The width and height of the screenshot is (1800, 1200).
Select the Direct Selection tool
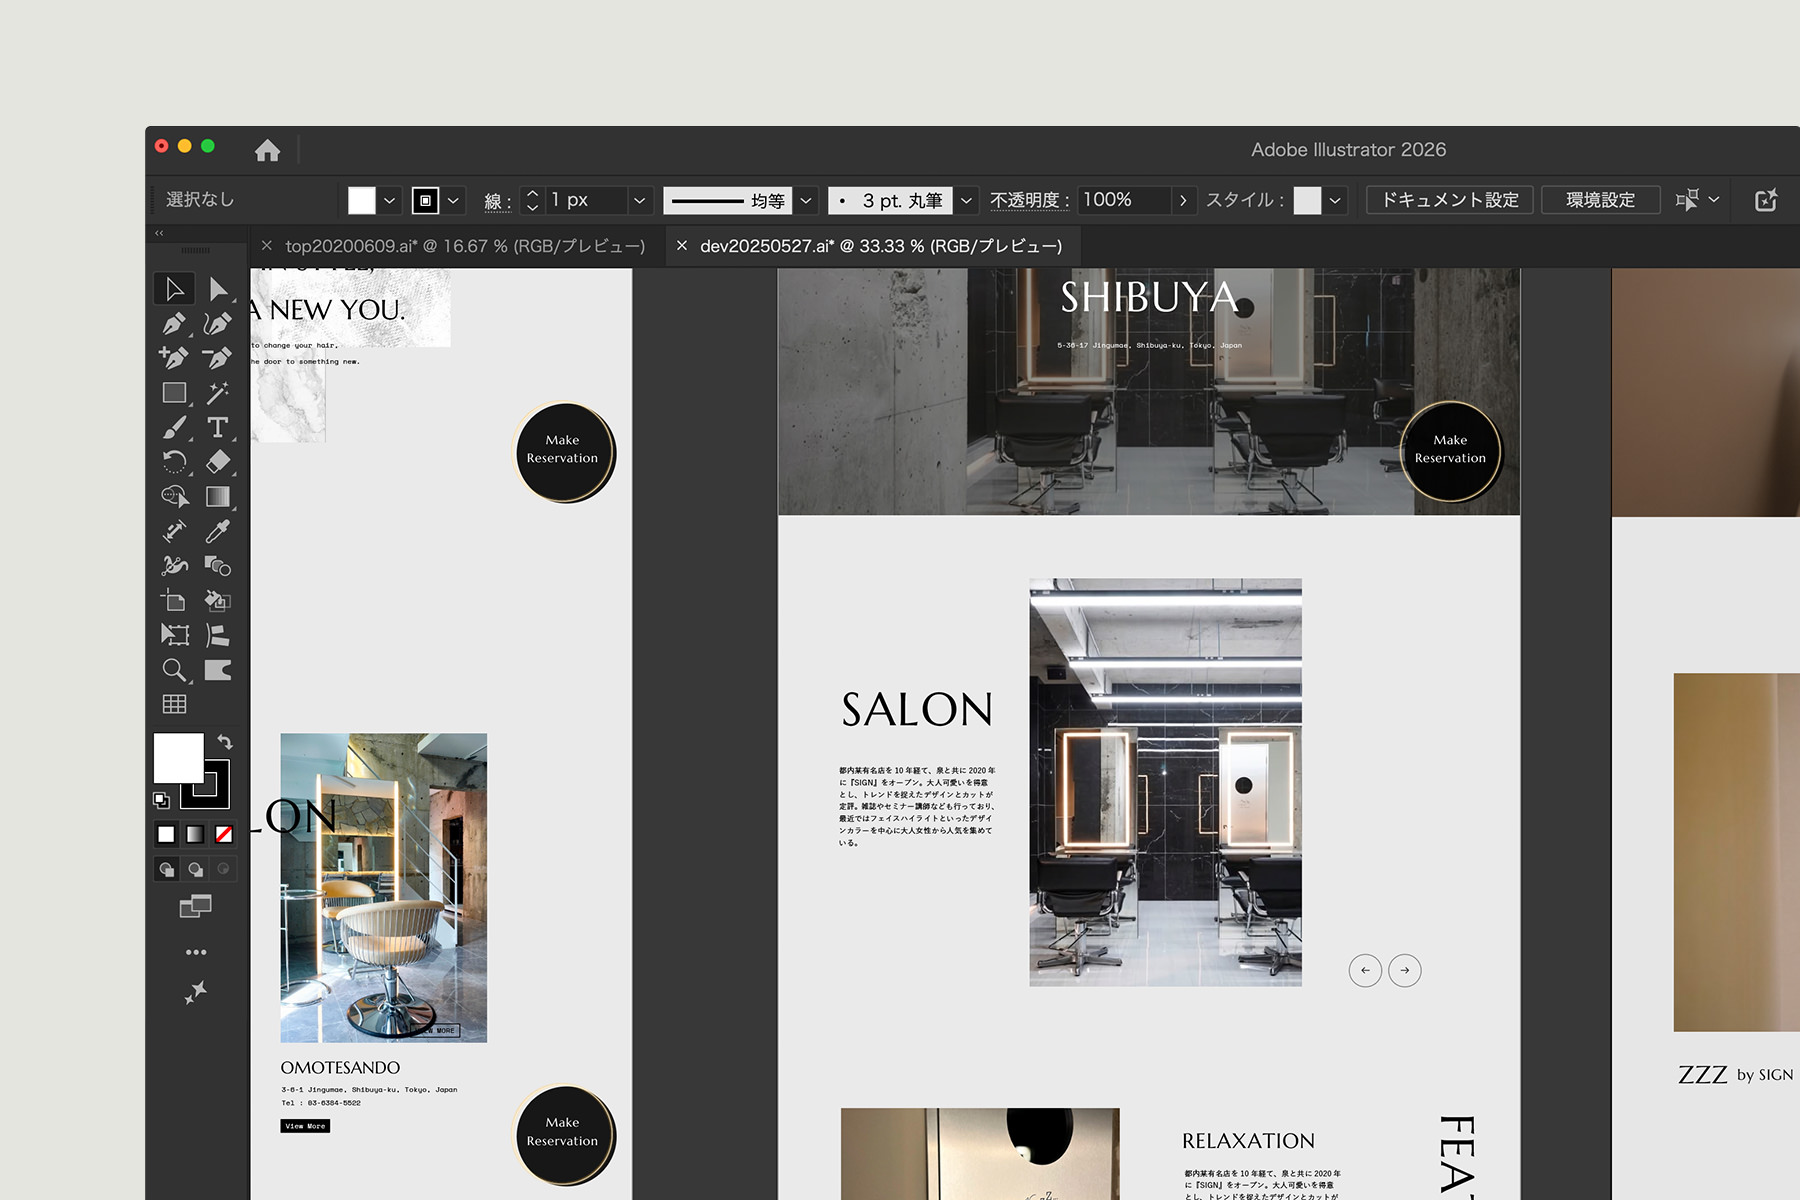(217, 289)
